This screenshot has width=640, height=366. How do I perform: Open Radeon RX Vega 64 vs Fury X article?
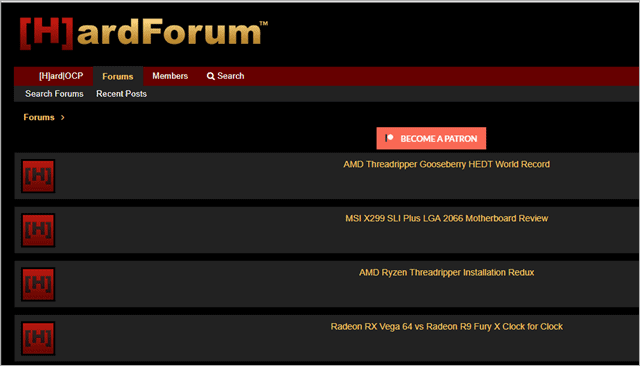click(x=447, y=326)
